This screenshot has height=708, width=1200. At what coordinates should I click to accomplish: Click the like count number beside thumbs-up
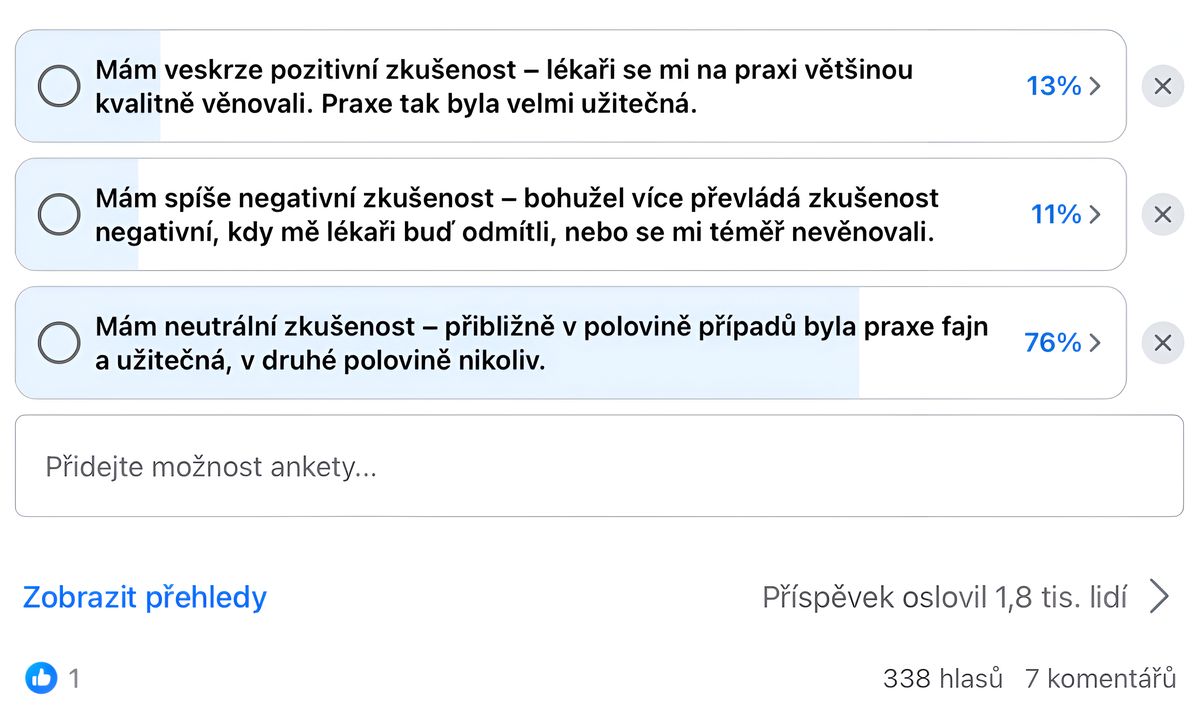[x=74, y=679]
